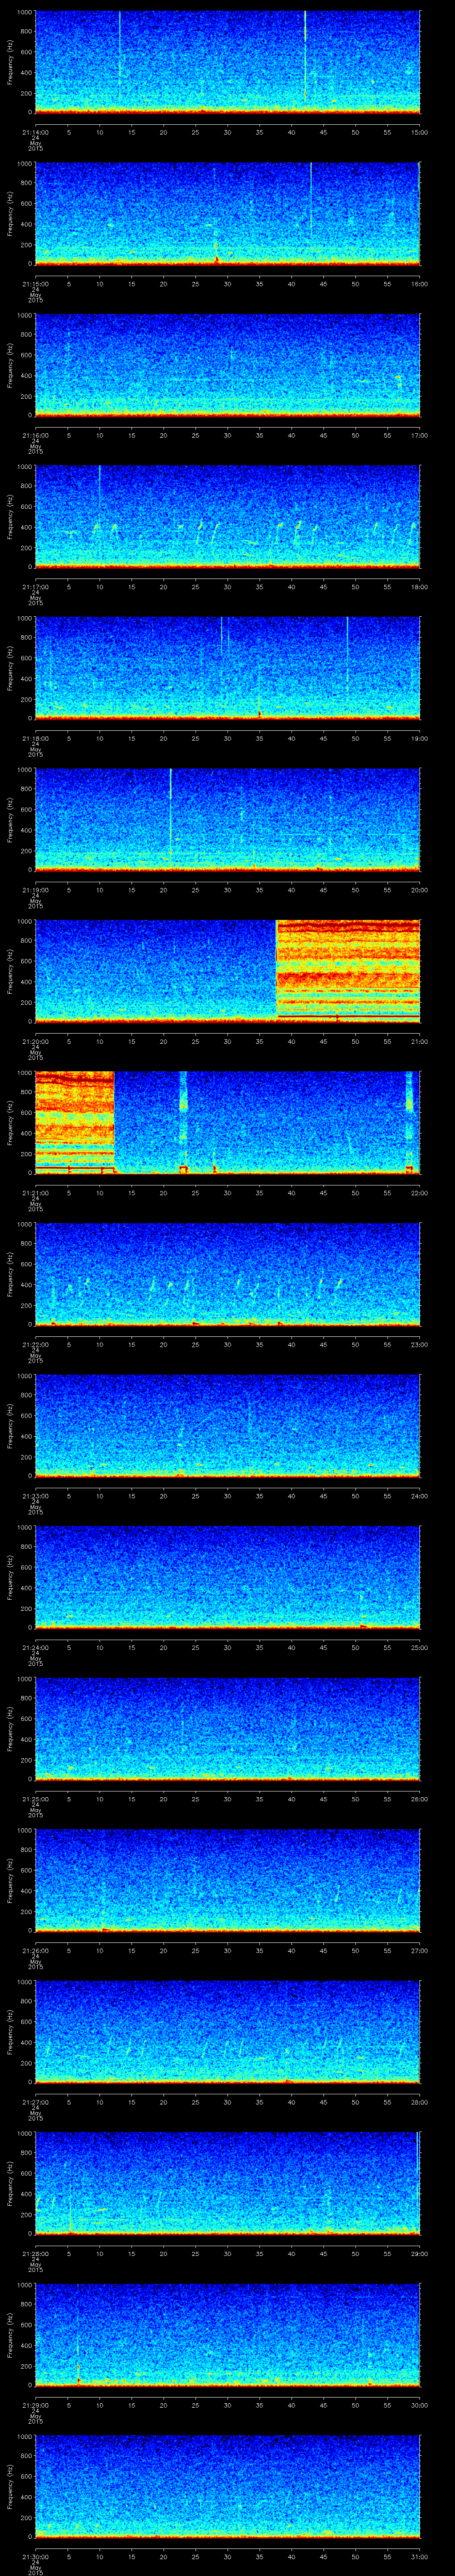Click the 400 frequency tick of 21:17:00 panel
The width and height of the screenshot is (455, 2576).
click(27, 527)
